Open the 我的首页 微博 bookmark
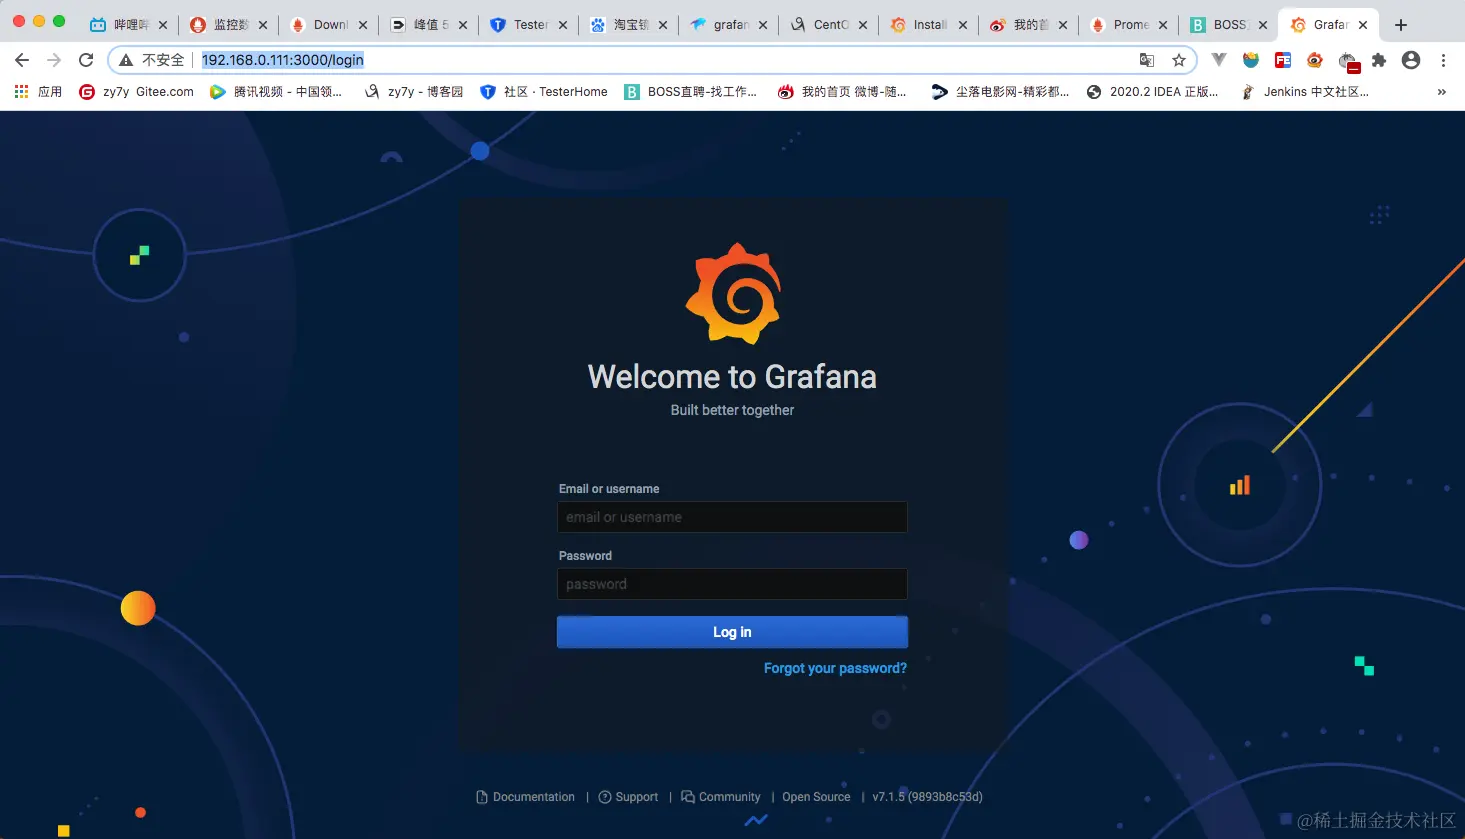This screenshot has height=839, width=1465. [x=842, y=91]
